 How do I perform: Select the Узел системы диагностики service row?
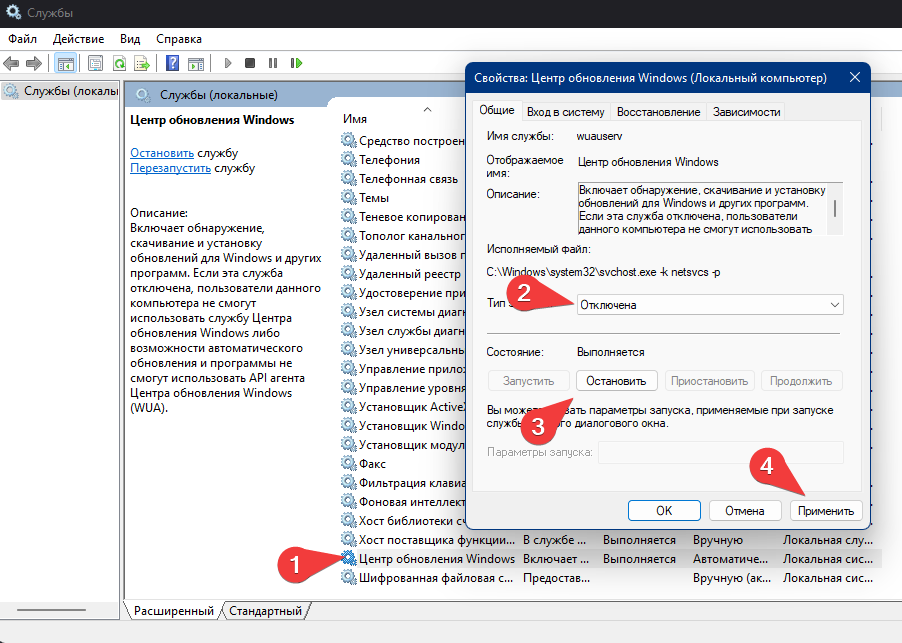402,312
